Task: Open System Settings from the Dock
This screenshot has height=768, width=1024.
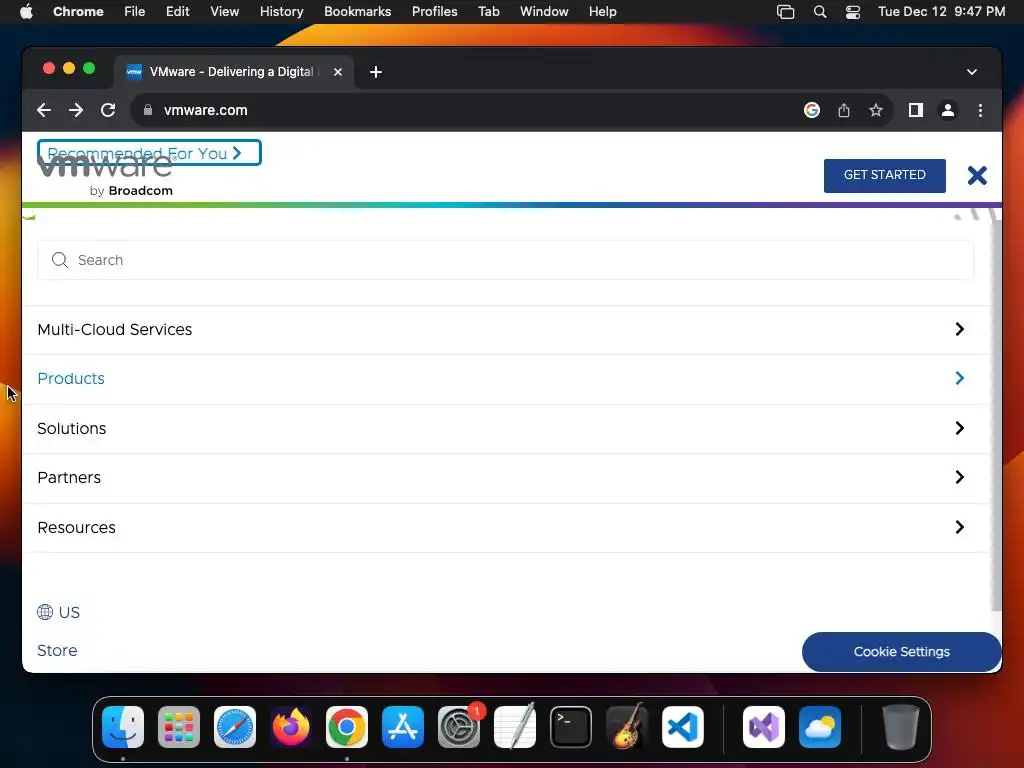Action: 458,727
